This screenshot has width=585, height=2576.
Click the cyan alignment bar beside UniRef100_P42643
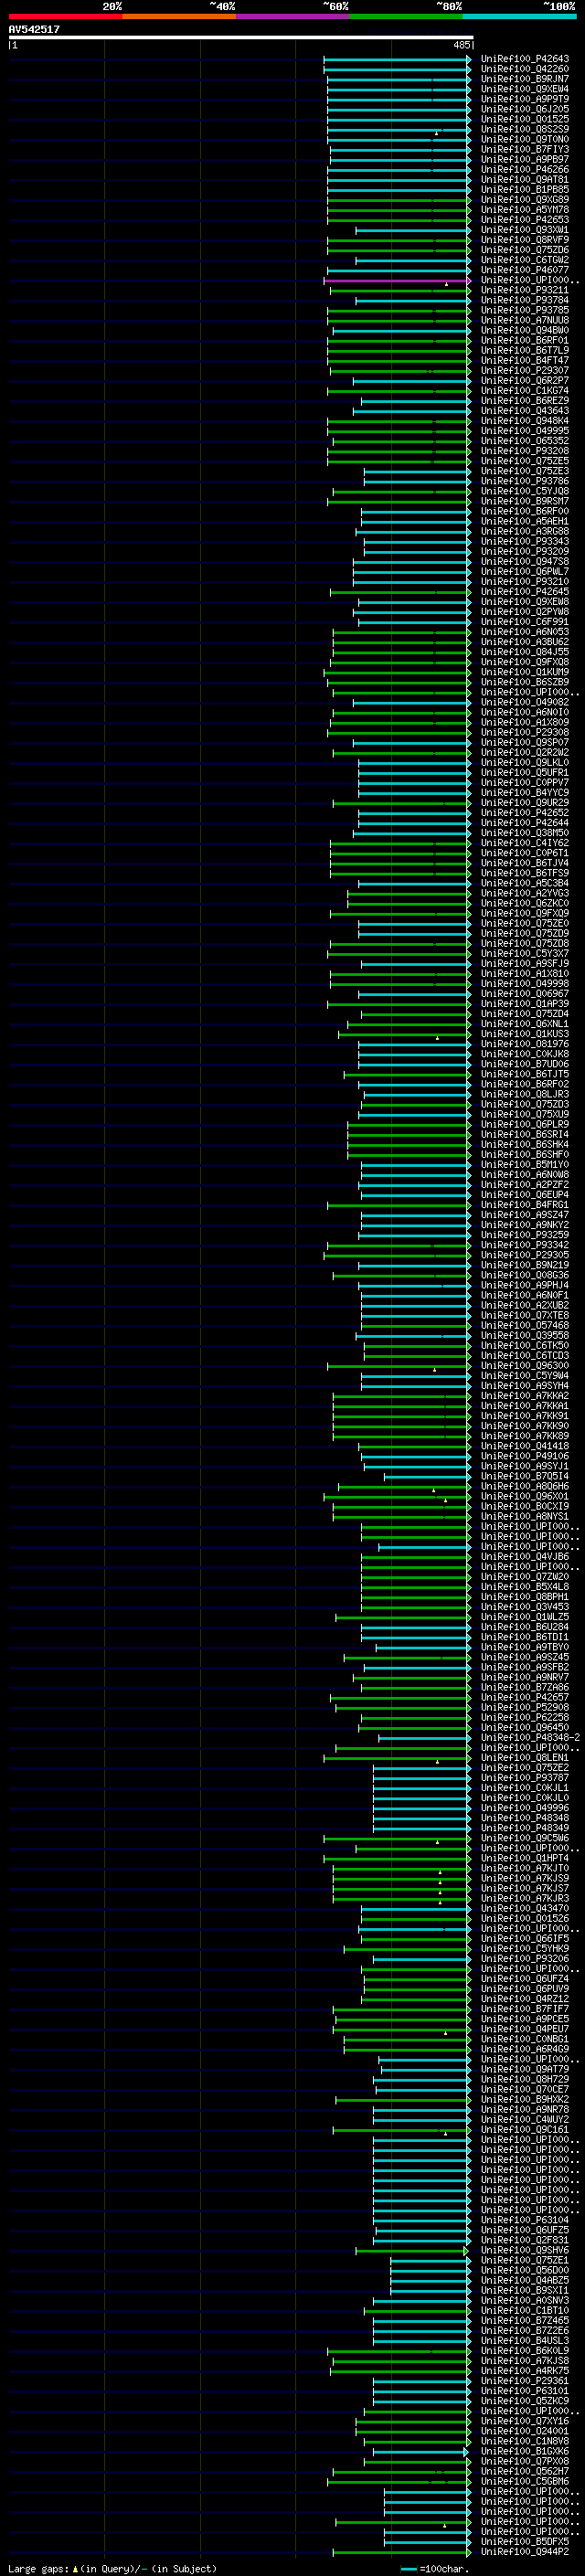tap(397, 60)
